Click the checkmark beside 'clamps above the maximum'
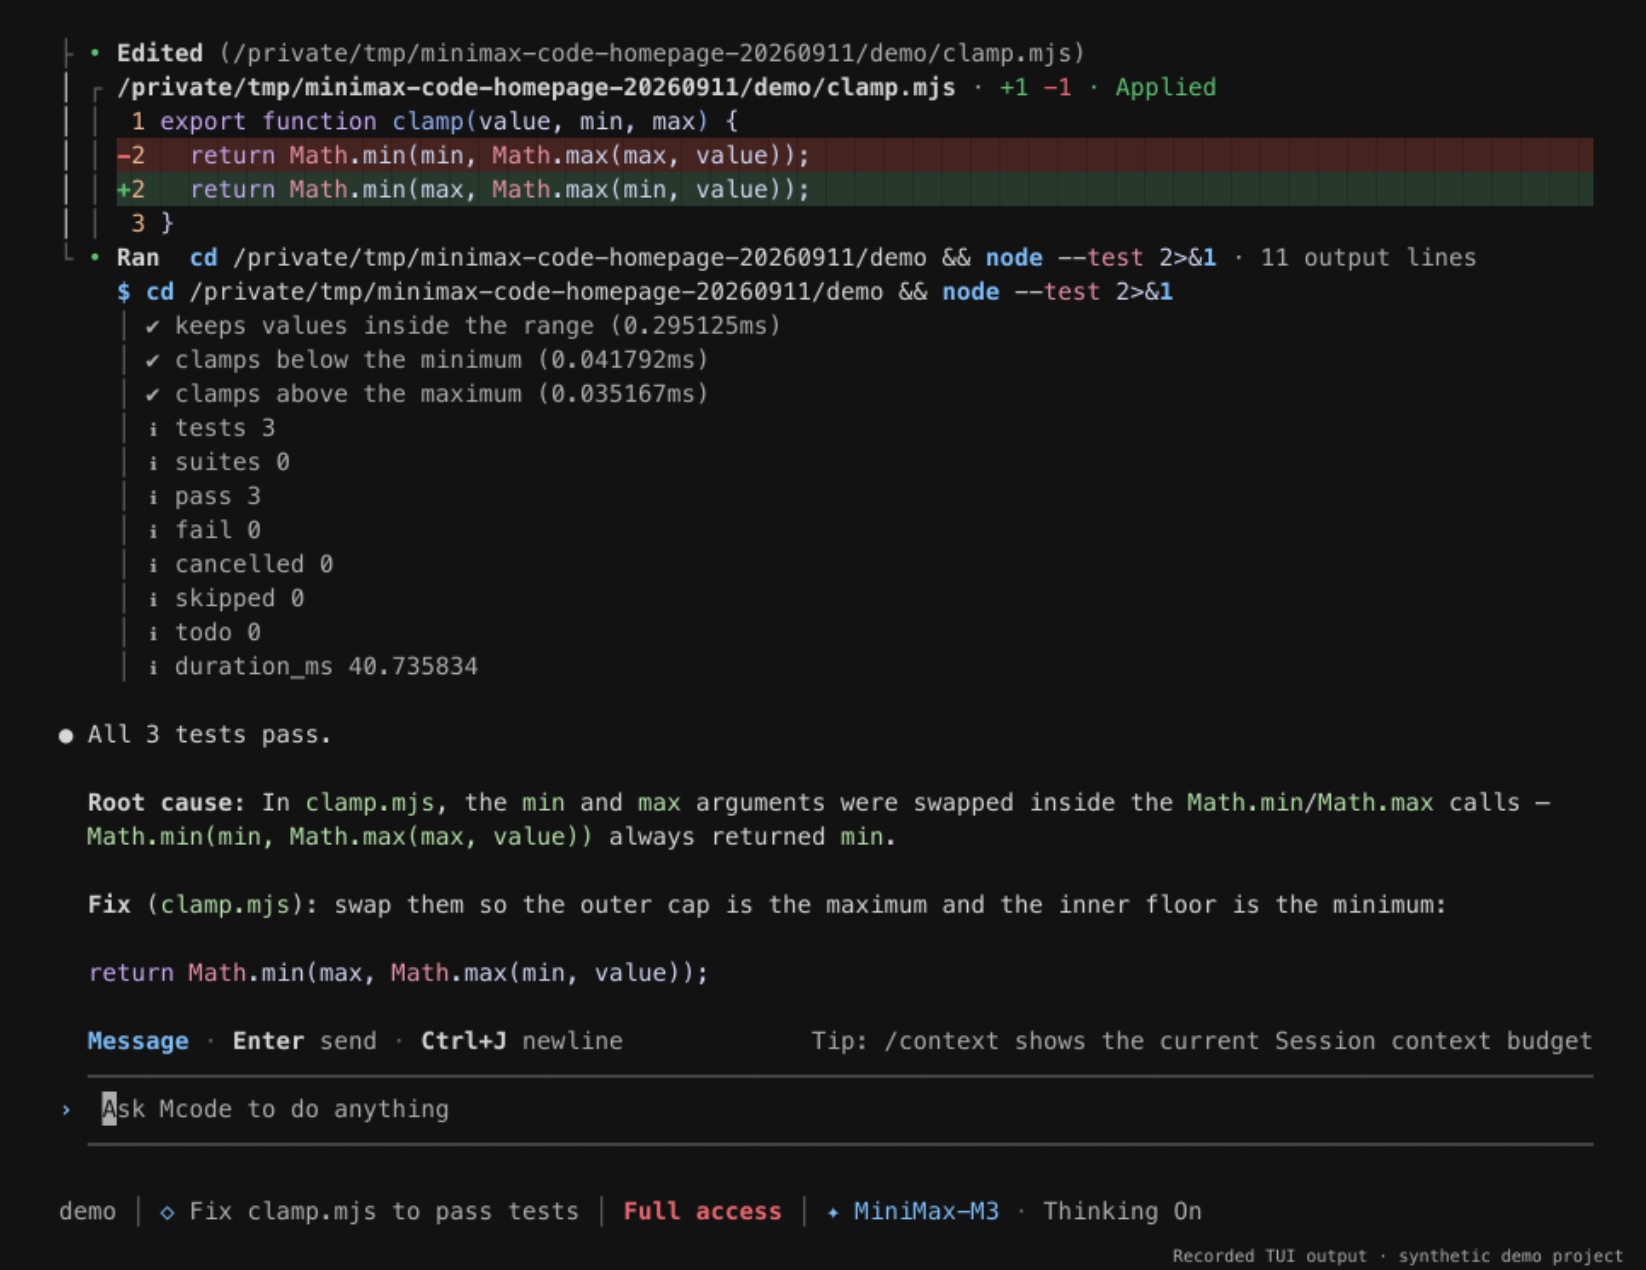1646x1270 pixels. [153, 394]
